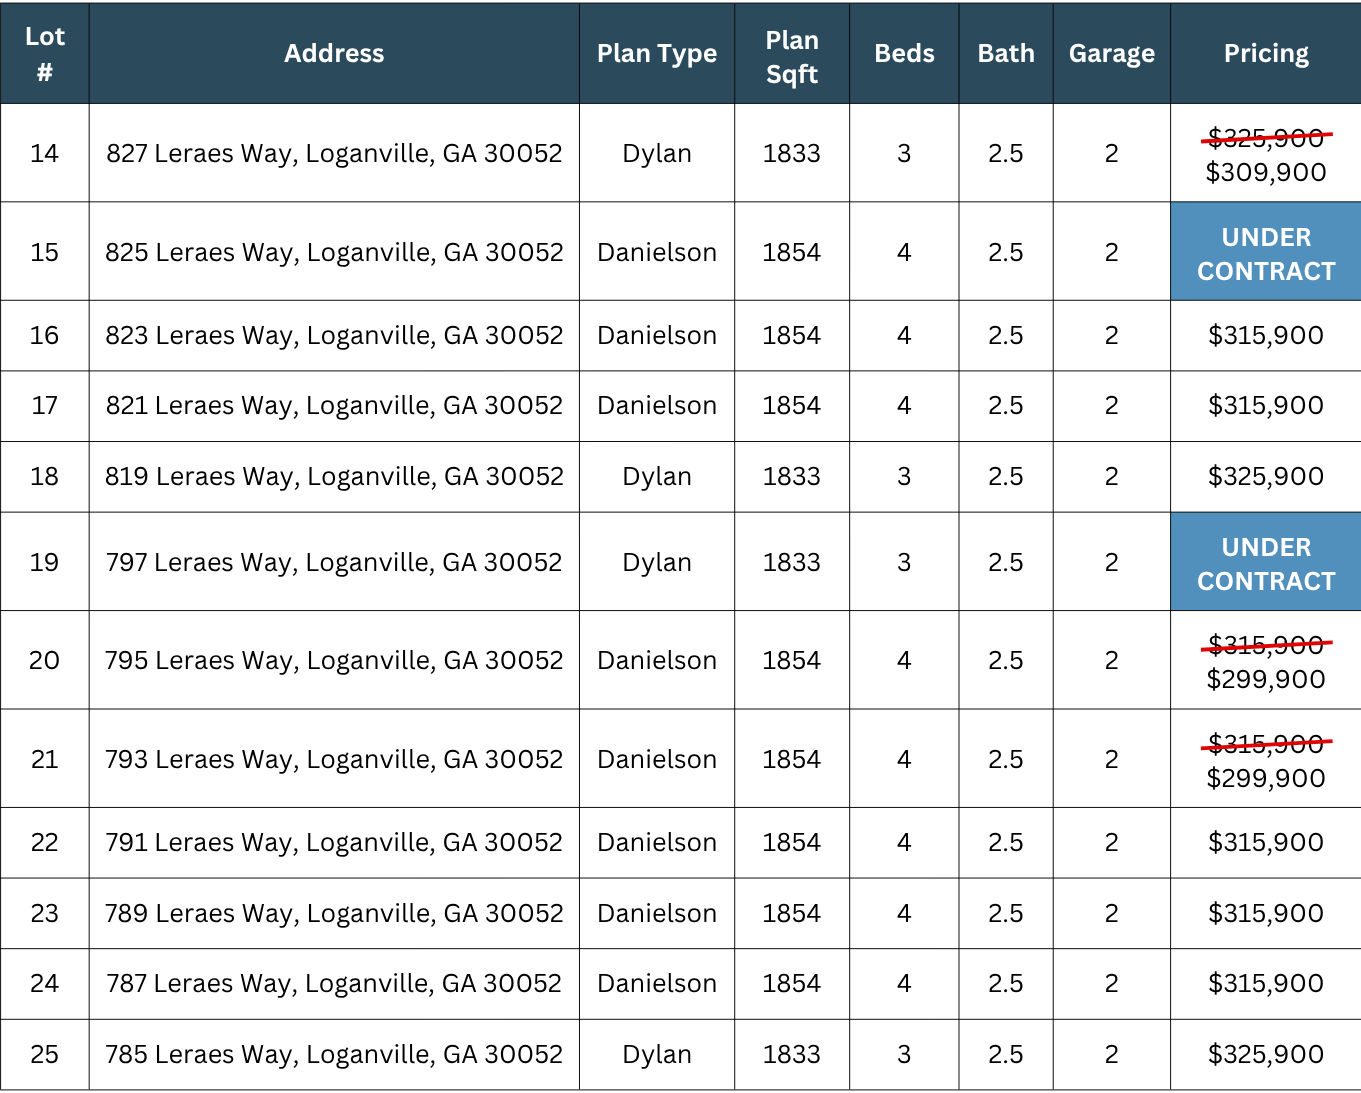Click UNDER CONTRACT cell for lot 19
Viewport: 1361px width, 1093px height.
(1266, 562)
